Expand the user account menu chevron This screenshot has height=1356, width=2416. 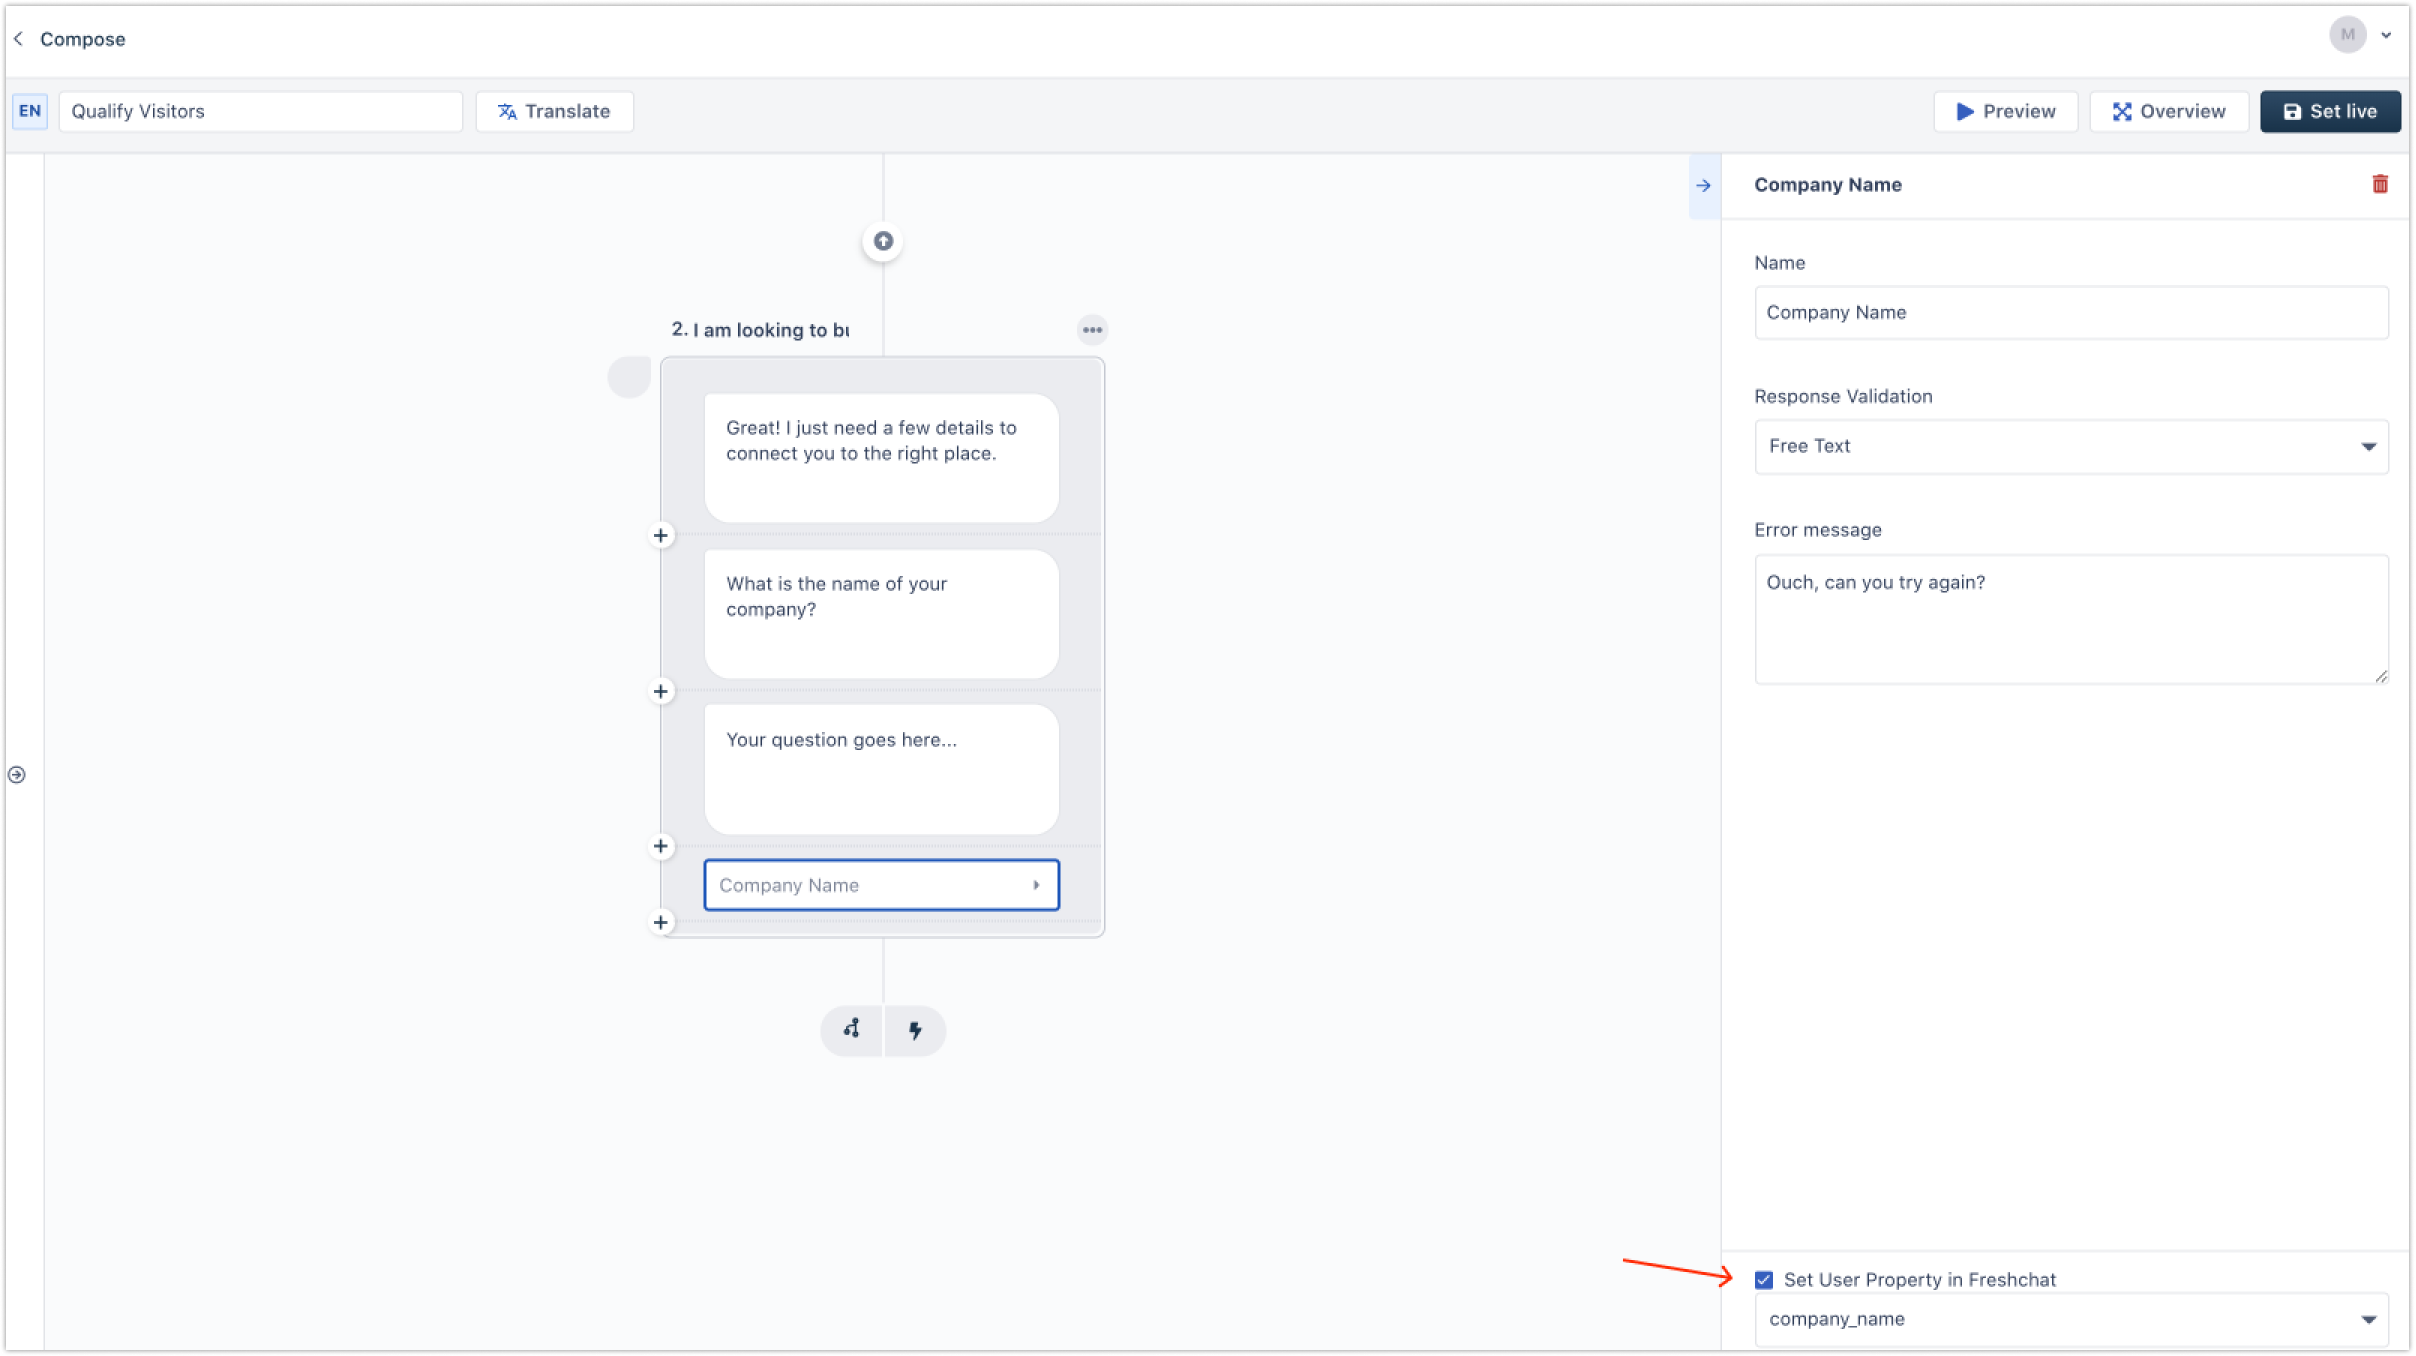[x=2386, y=36]
